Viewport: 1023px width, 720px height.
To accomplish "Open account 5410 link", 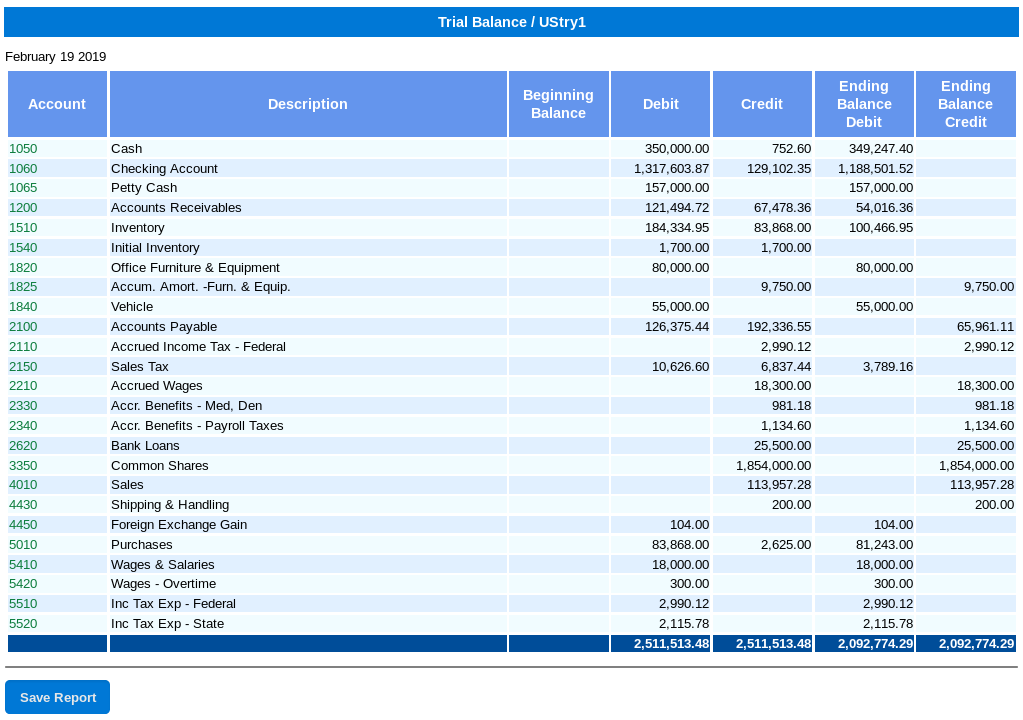I will pos(23,565).
